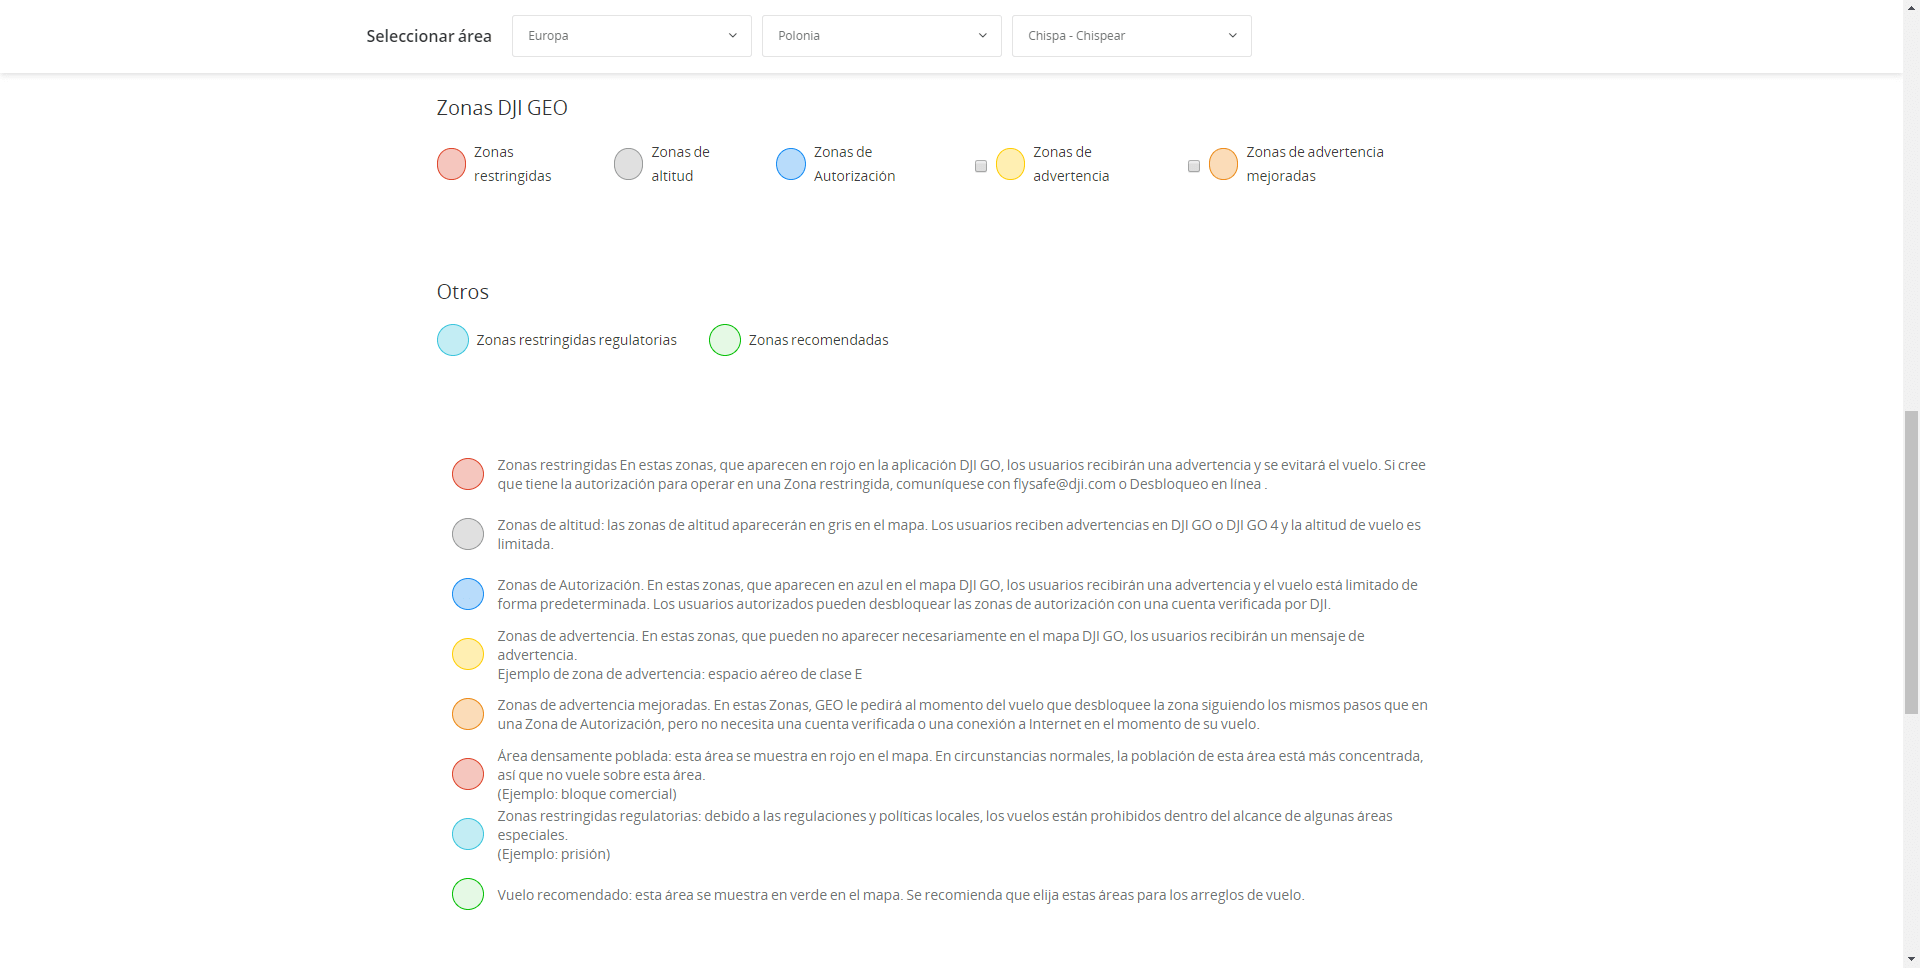Click the (Ejemplo: bloque comercial) text
Image resolution: width=1920 pixels, height=968 pixels.
(x=587, y=794)
